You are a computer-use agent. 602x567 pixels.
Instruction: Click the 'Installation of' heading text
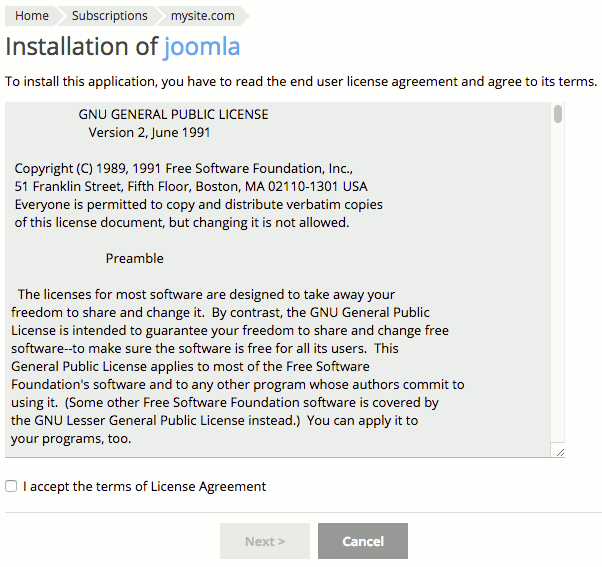82,47
